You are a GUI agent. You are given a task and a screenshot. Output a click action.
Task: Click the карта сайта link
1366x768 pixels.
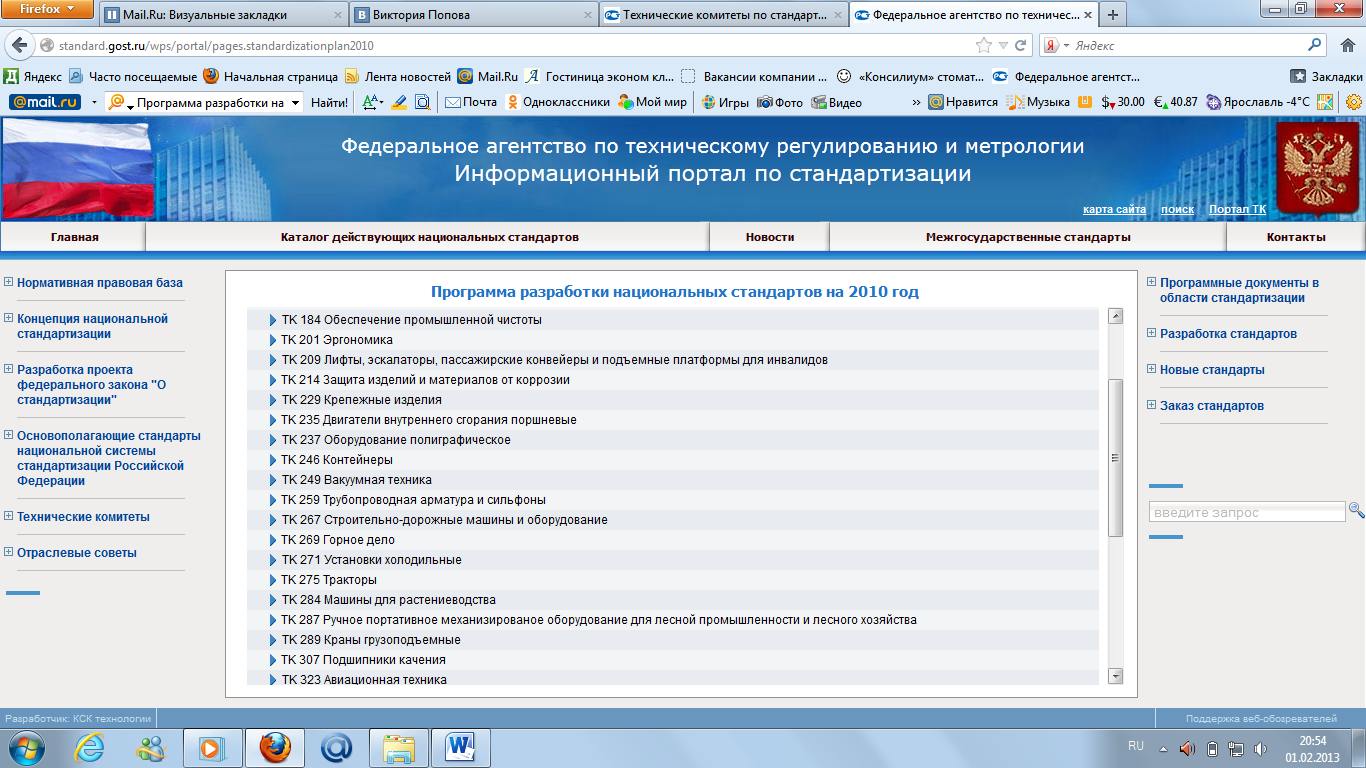tap(1114, 209)
